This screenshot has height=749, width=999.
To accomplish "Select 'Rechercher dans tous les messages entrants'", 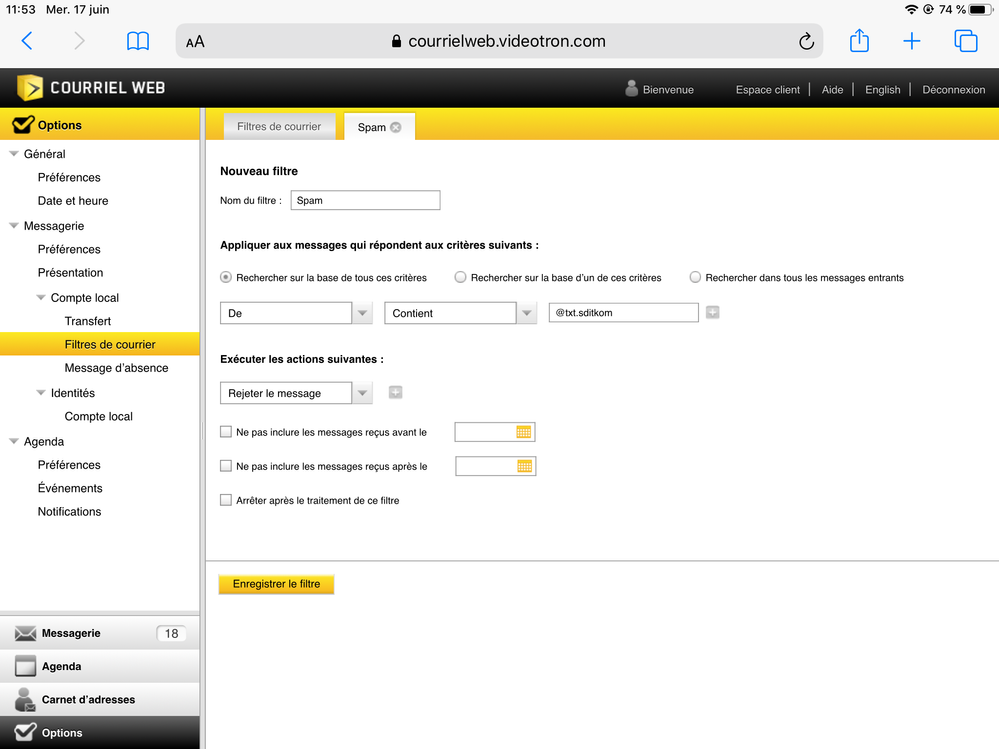I will coord(696,277).
